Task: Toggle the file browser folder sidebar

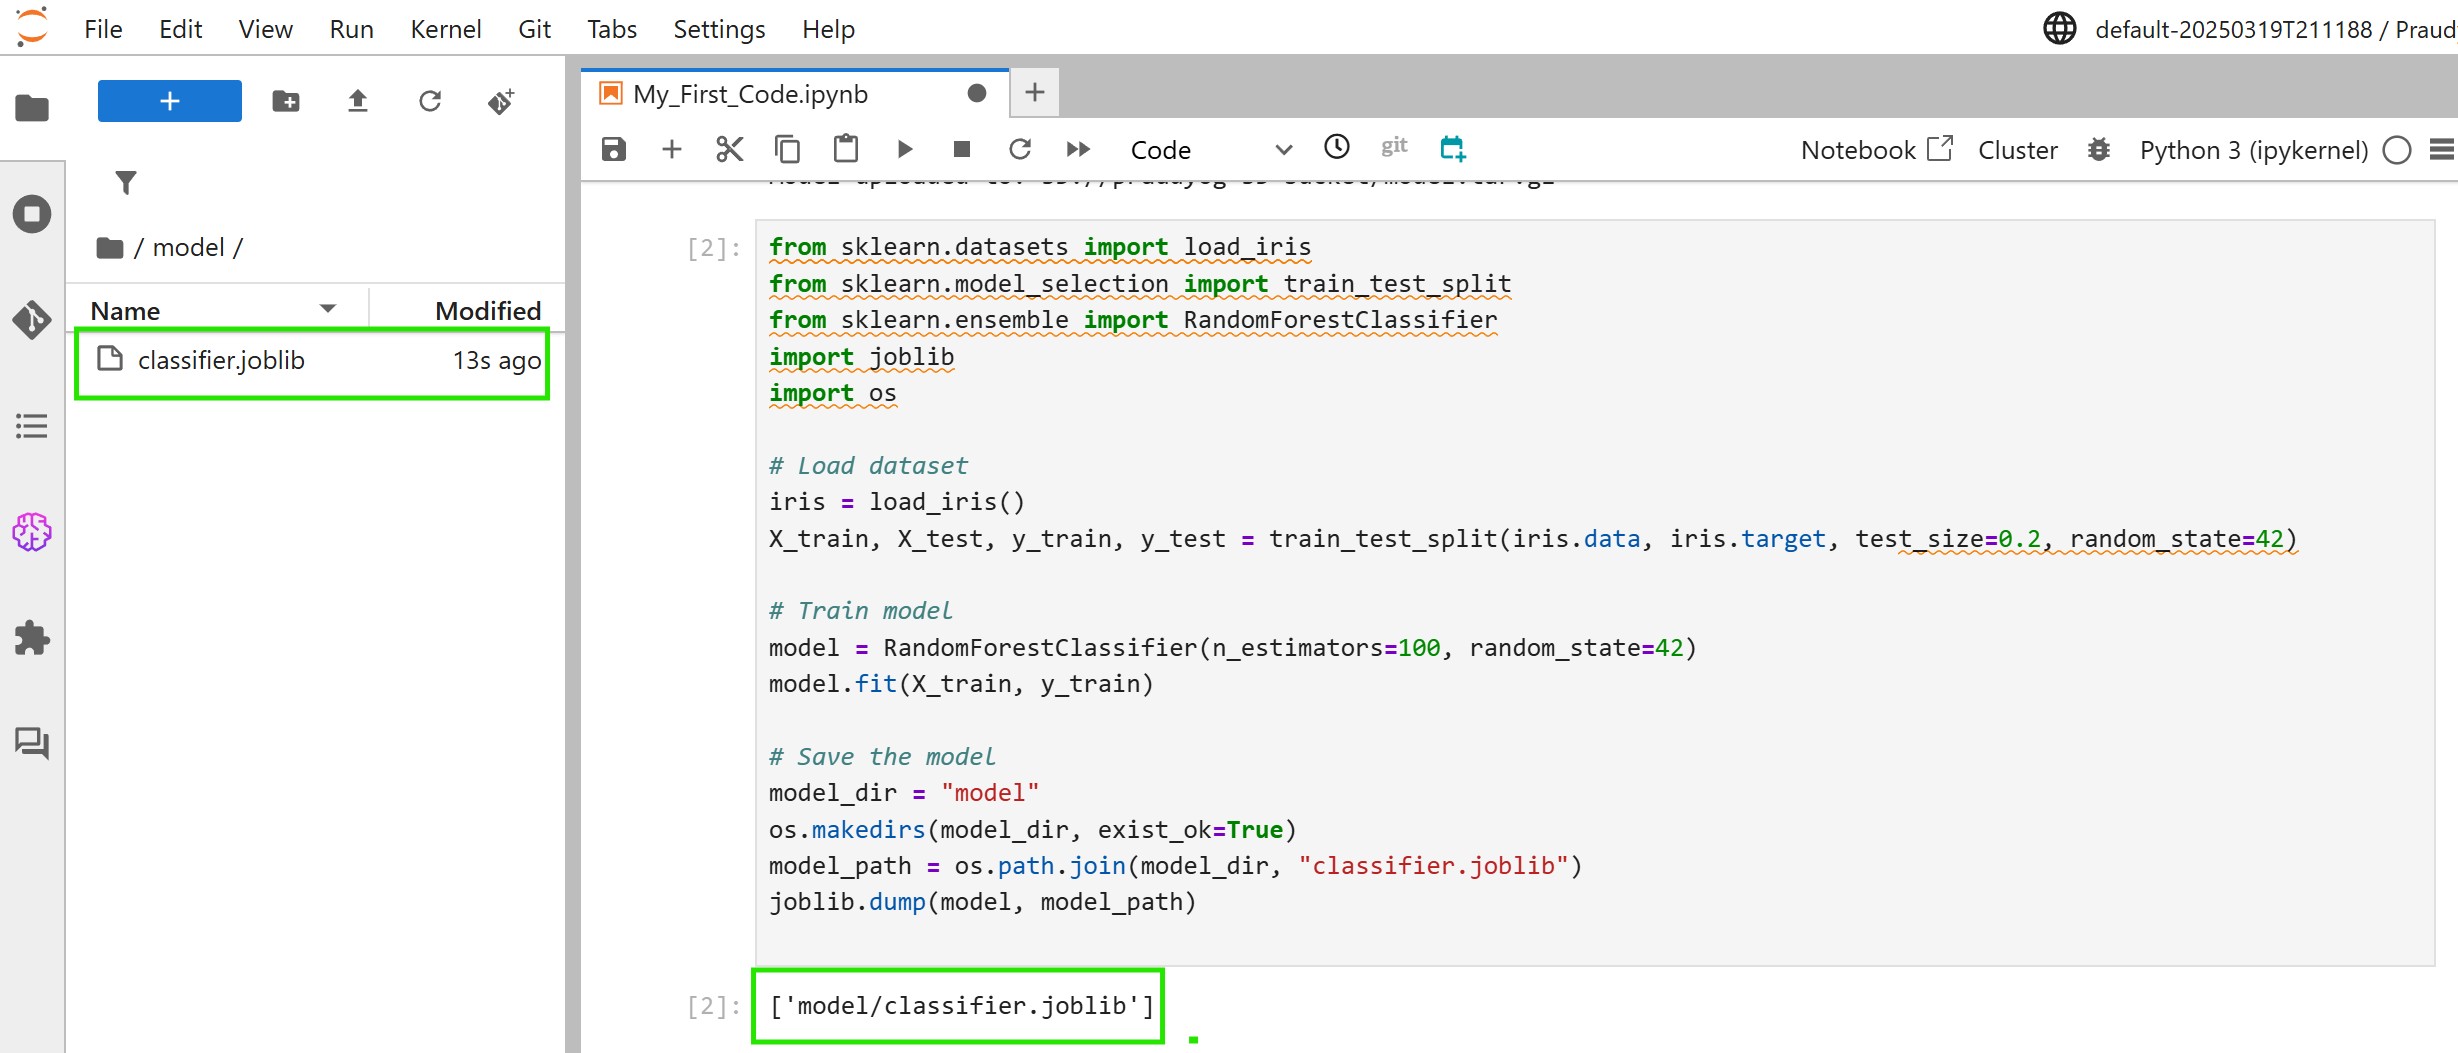Action: pyautogui.click(x=32, y=108)
